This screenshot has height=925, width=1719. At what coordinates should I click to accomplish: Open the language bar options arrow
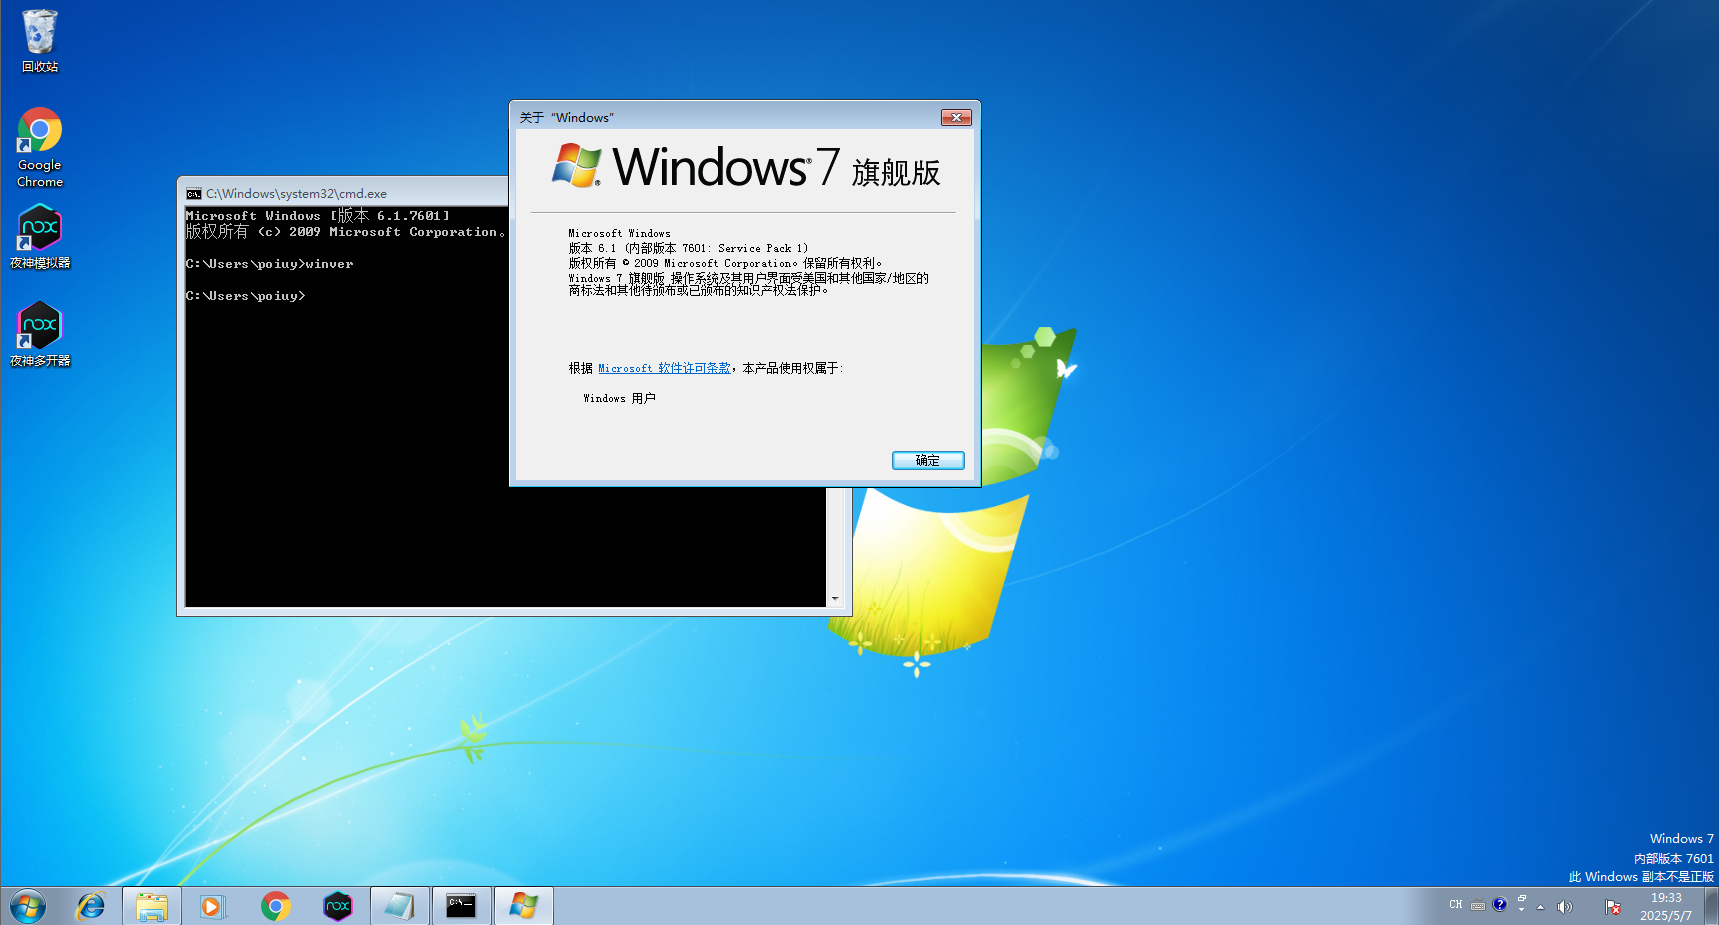(1522, 911)
